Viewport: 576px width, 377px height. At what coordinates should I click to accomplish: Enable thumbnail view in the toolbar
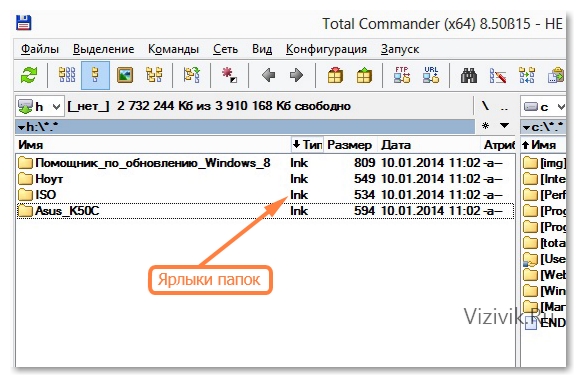coord(125,75)
